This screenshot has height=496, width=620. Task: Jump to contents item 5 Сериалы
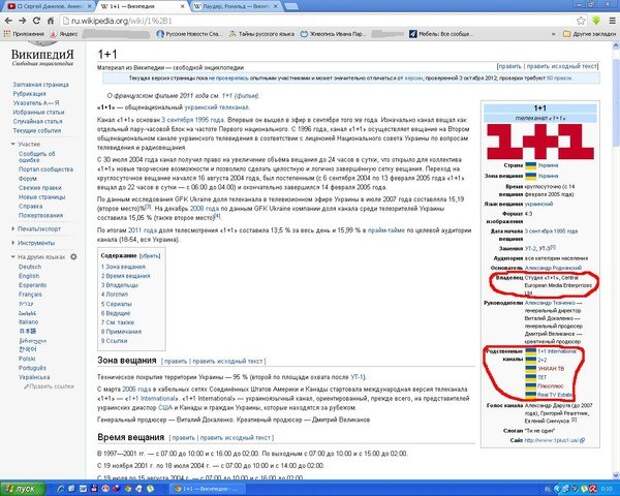pyautogui.click(x=116, y=304)
